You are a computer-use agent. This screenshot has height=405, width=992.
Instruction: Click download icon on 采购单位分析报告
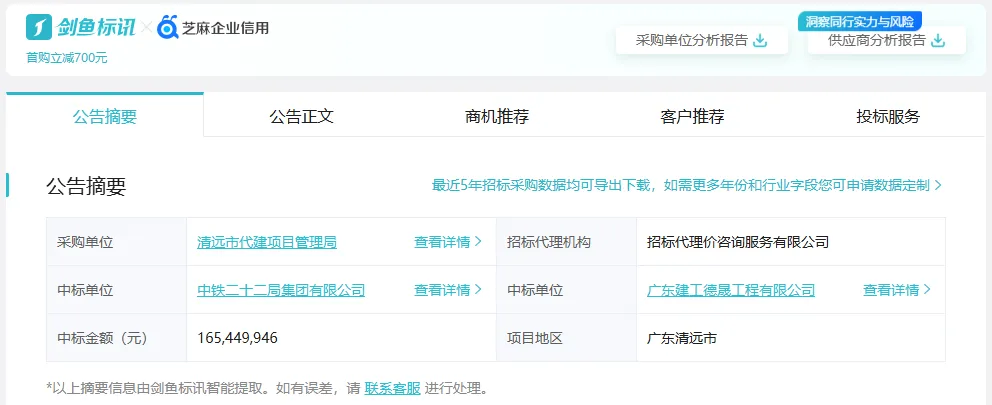click(760, 41)
